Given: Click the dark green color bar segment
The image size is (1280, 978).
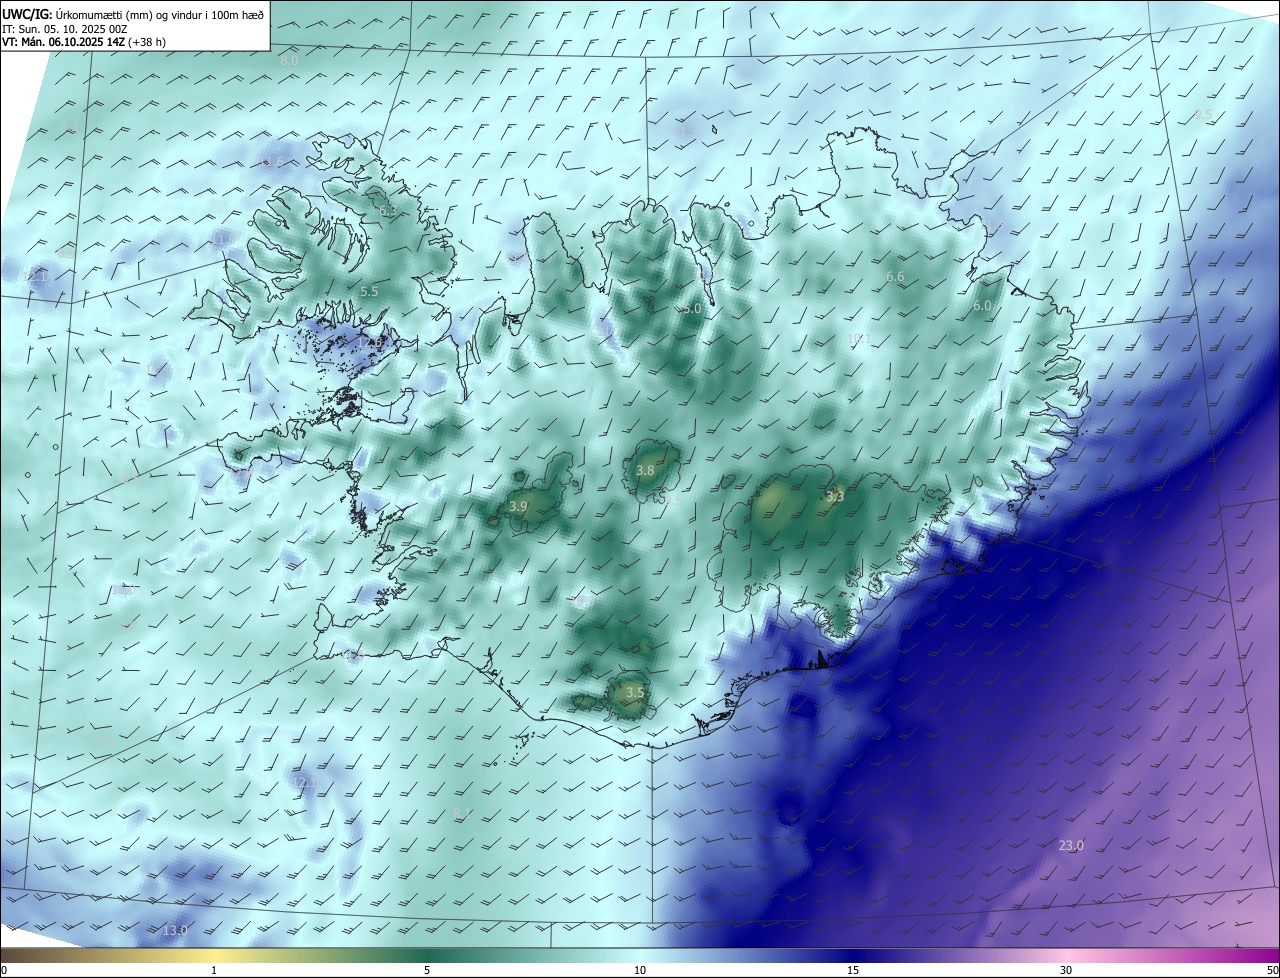Looking at the screenshot, I should (427, 956).
